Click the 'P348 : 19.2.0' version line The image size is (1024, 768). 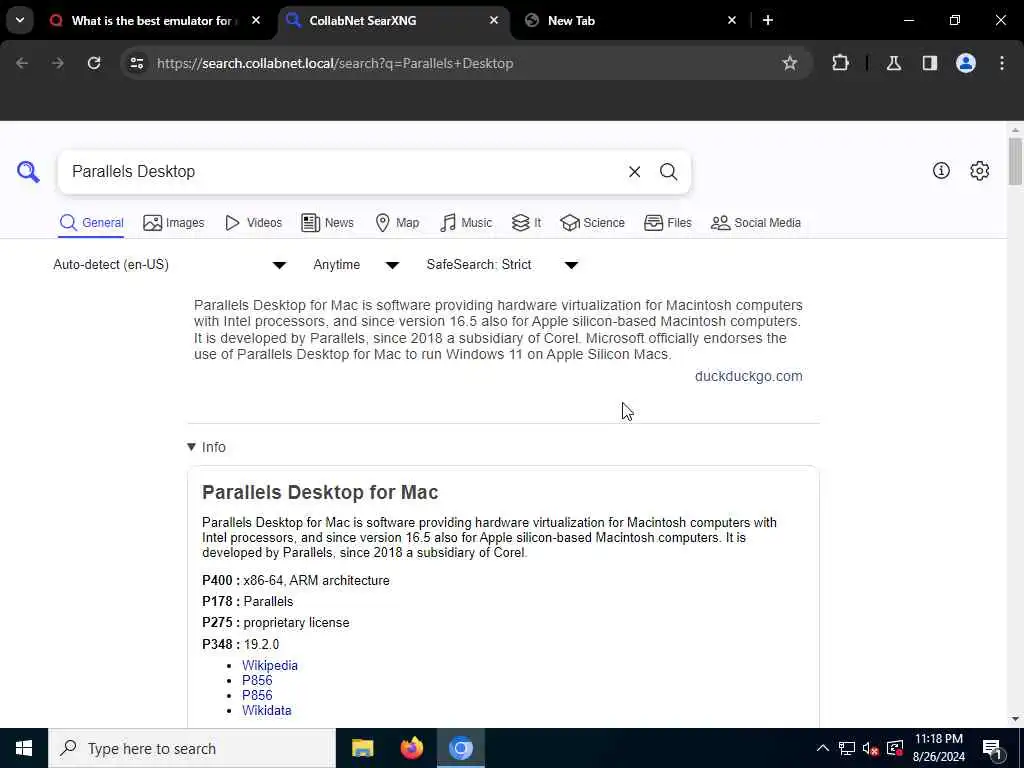[x=240, y=645]
